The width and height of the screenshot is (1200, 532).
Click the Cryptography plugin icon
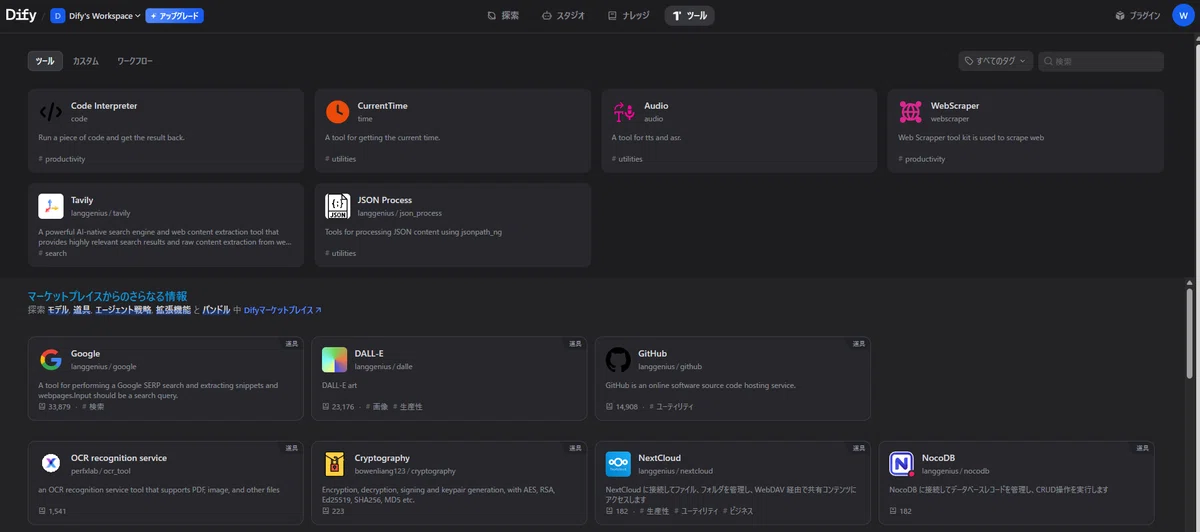pyautogui.click(x=335, y=464)
